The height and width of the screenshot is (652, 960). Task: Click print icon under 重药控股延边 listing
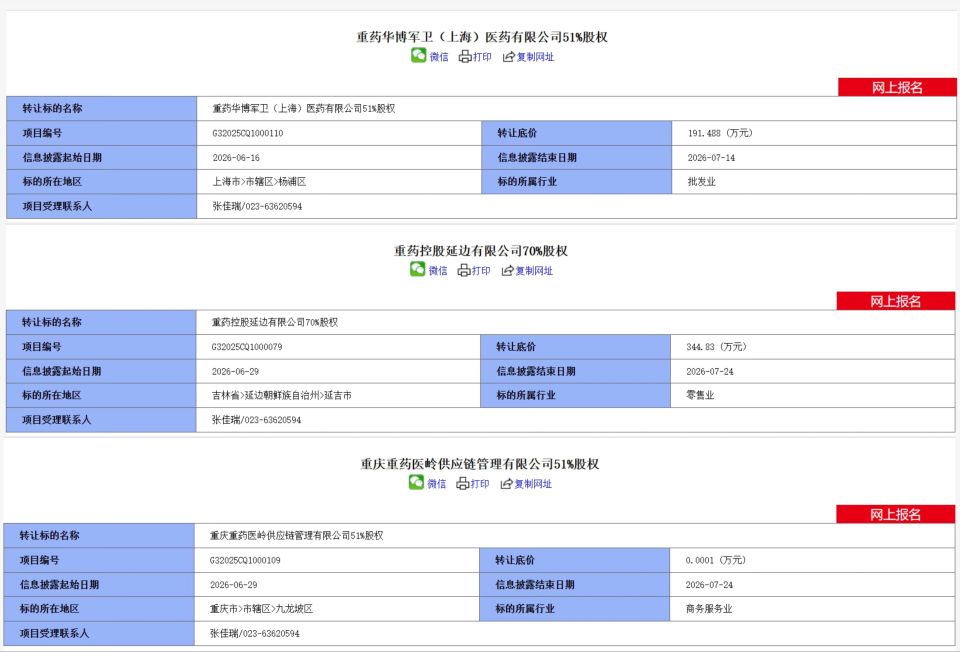tap(464, 271)
